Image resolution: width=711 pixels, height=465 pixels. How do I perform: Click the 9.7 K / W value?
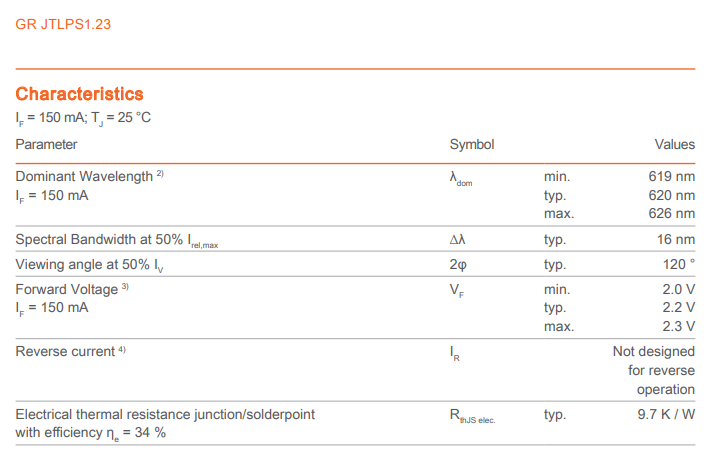click(666, 414)
